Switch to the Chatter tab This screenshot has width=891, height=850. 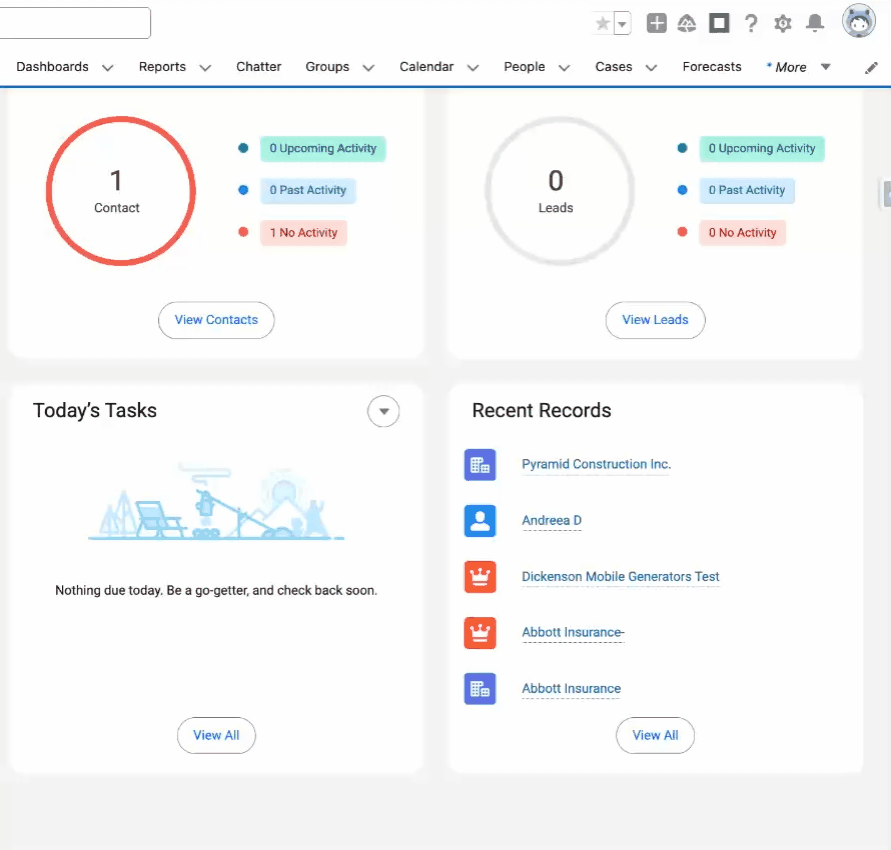coord(258,67)
